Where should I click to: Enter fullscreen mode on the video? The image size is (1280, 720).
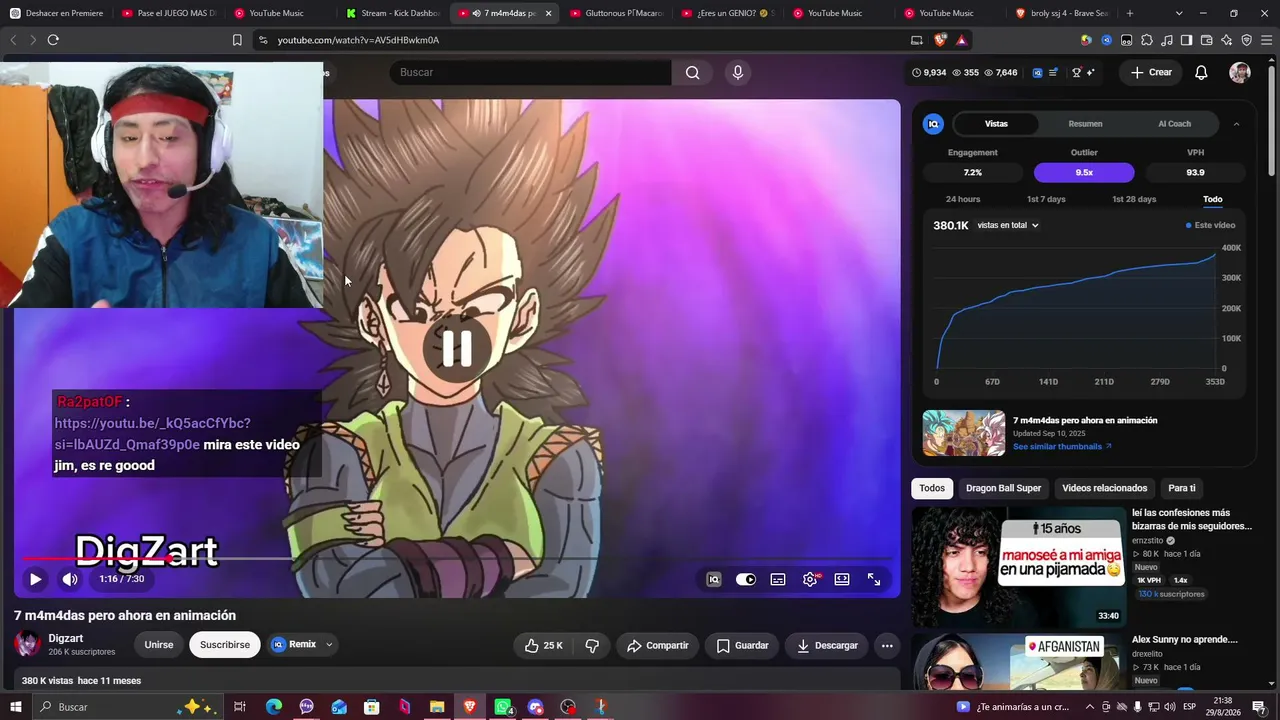[874, 579]
